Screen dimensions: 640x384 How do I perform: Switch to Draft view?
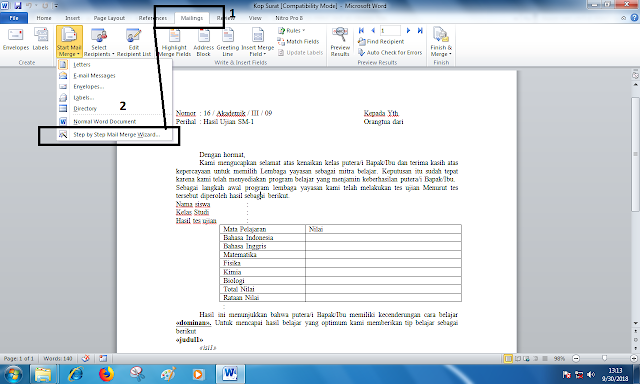point(545,358)
